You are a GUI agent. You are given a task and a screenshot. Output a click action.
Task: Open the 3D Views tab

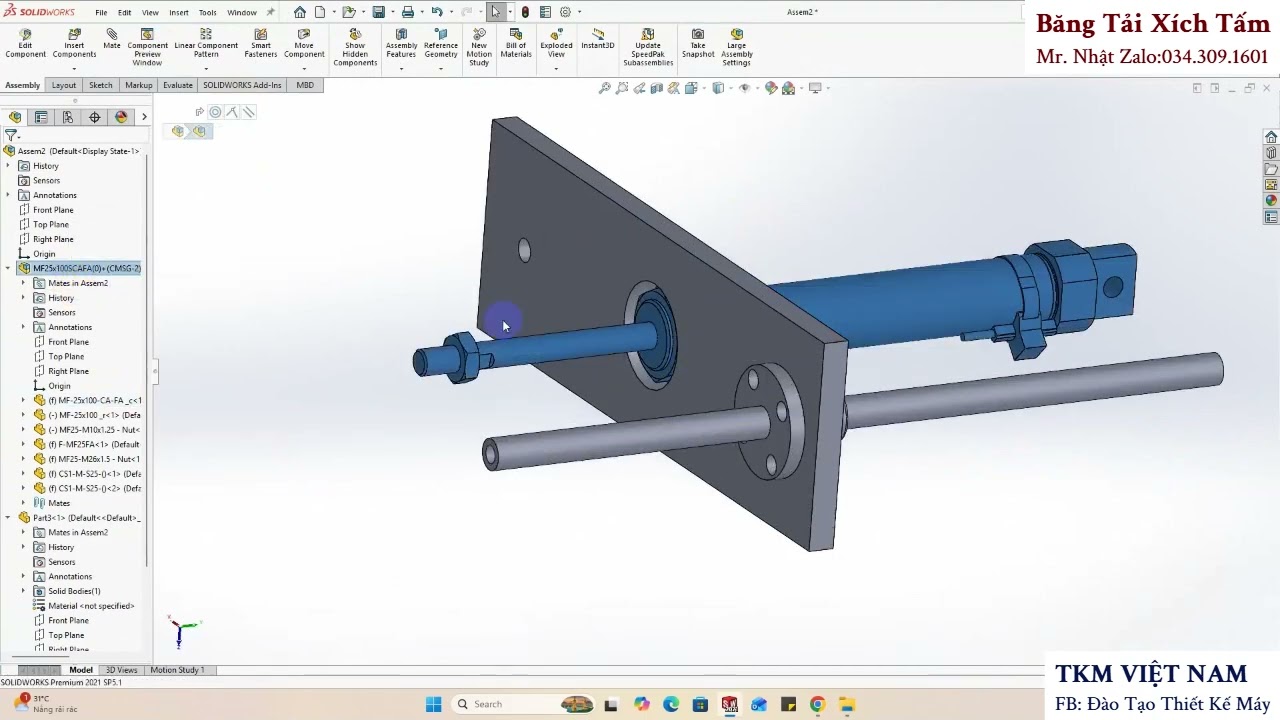121,670
